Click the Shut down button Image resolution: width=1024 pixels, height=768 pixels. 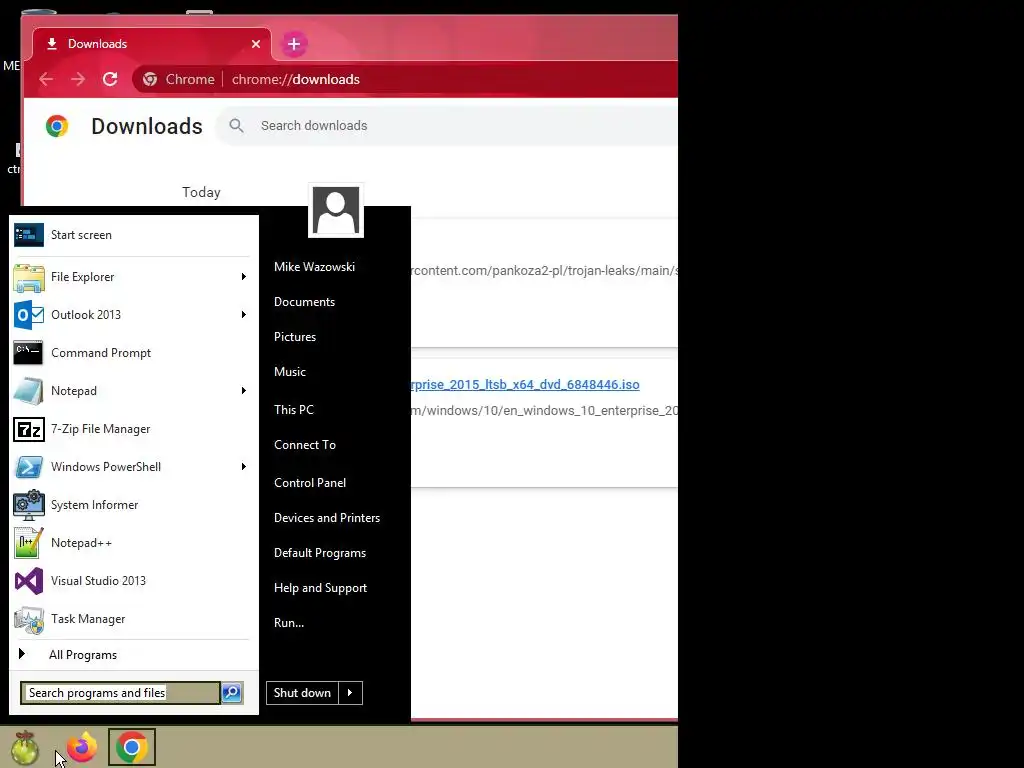point(302,693)
